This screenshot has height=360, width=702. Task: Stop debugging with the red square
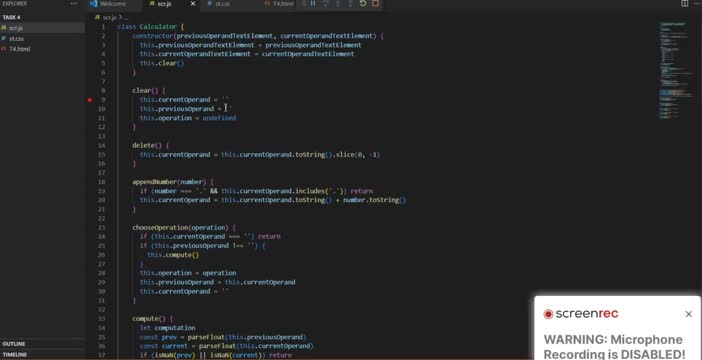pyautogui.click(x=375, y=4)
